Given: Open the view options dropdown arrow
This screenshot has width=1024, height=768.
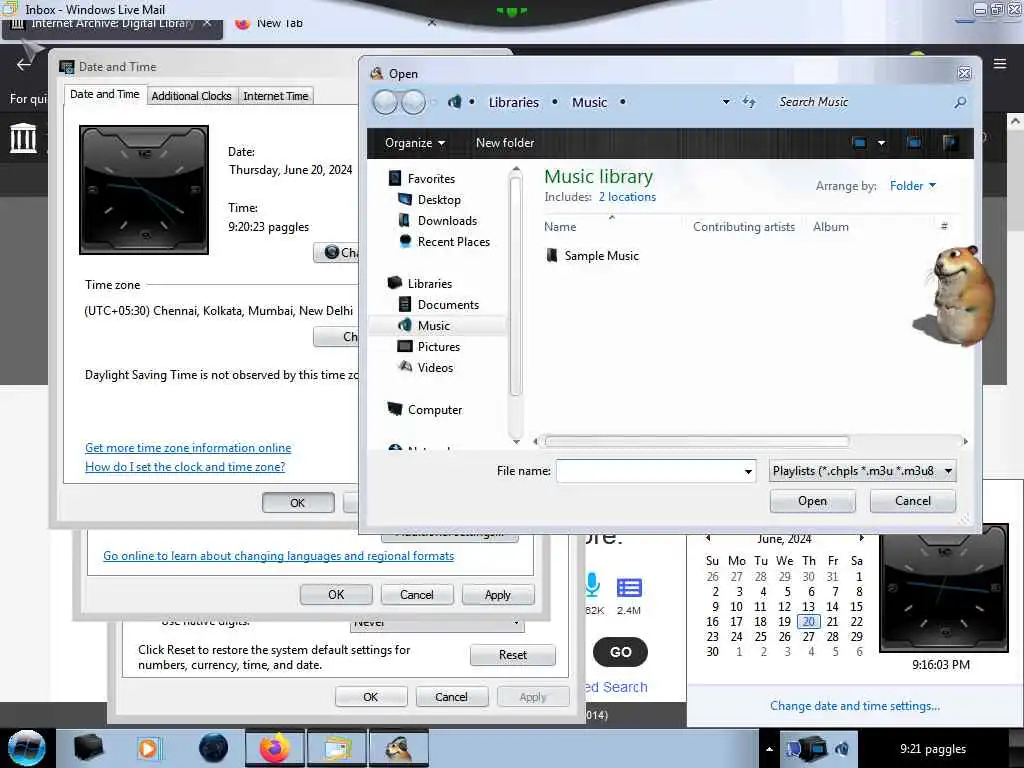Looking at the screenshot, I should point(881,142).
